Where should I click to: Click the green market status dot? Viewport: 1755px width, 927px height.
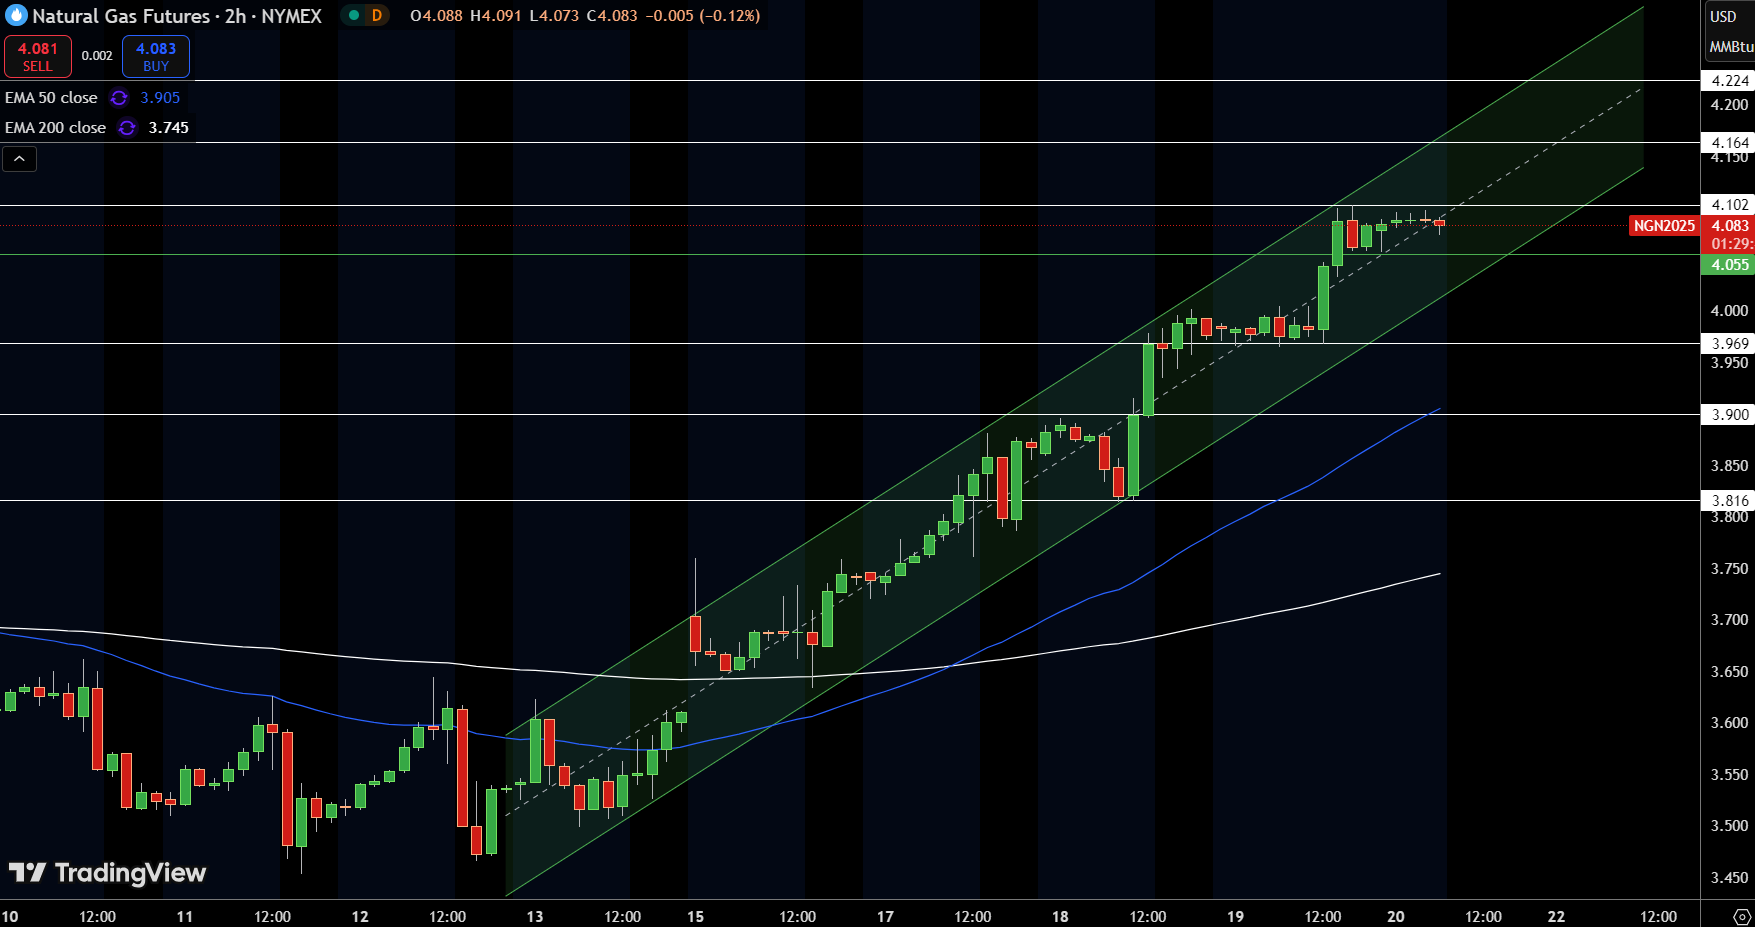354,15
